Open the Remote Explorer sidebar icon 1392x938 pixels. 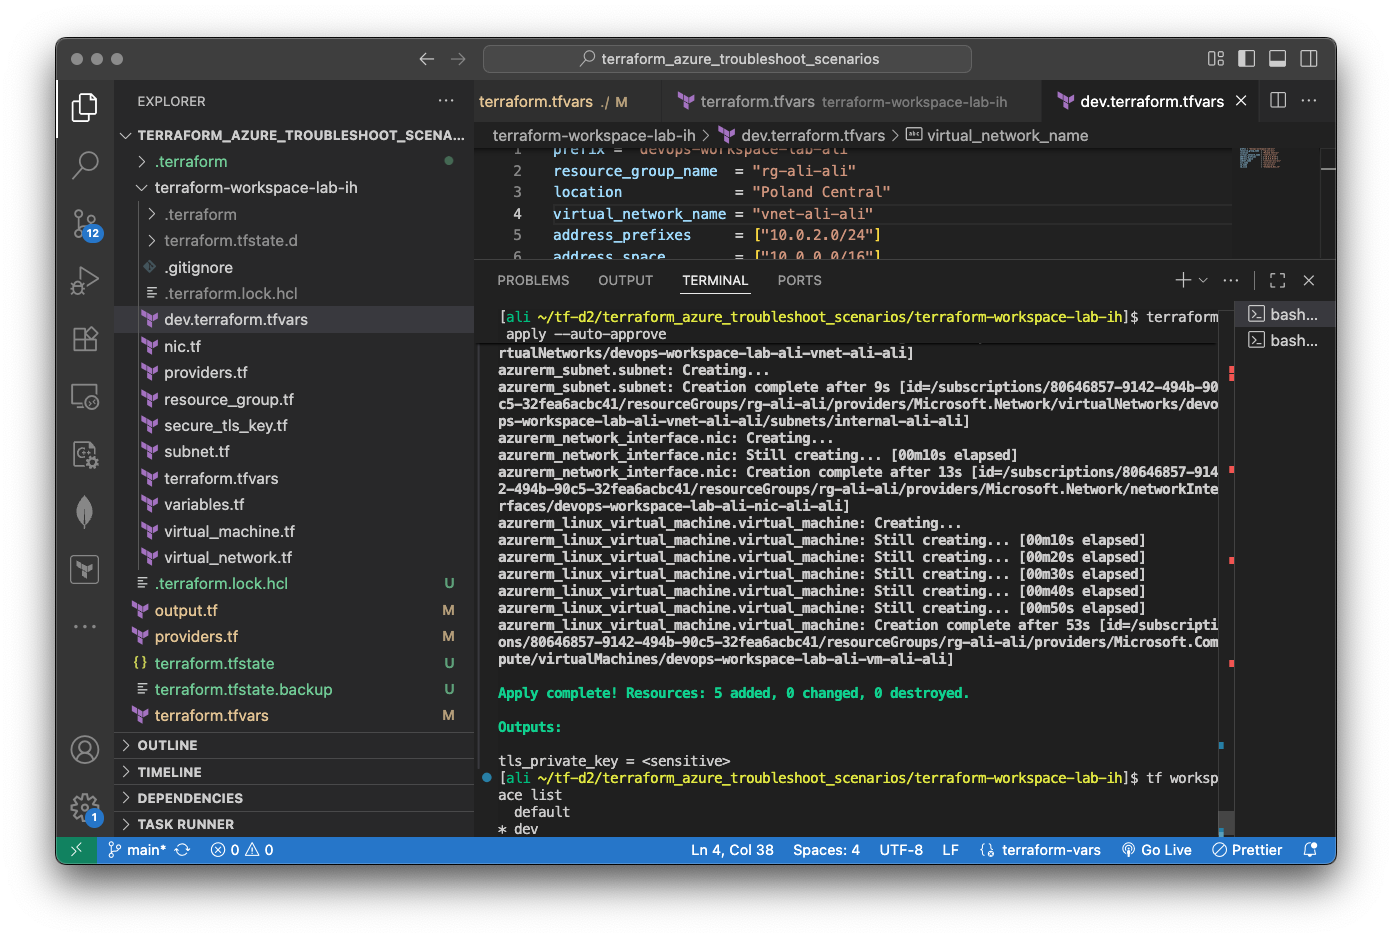pos(85,397)
